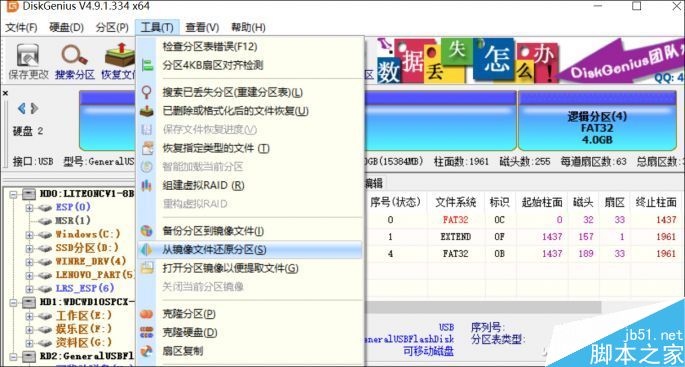685x367 pixels.
Task: Click the clone disk menu icon
Action: (x=147, y=332)
